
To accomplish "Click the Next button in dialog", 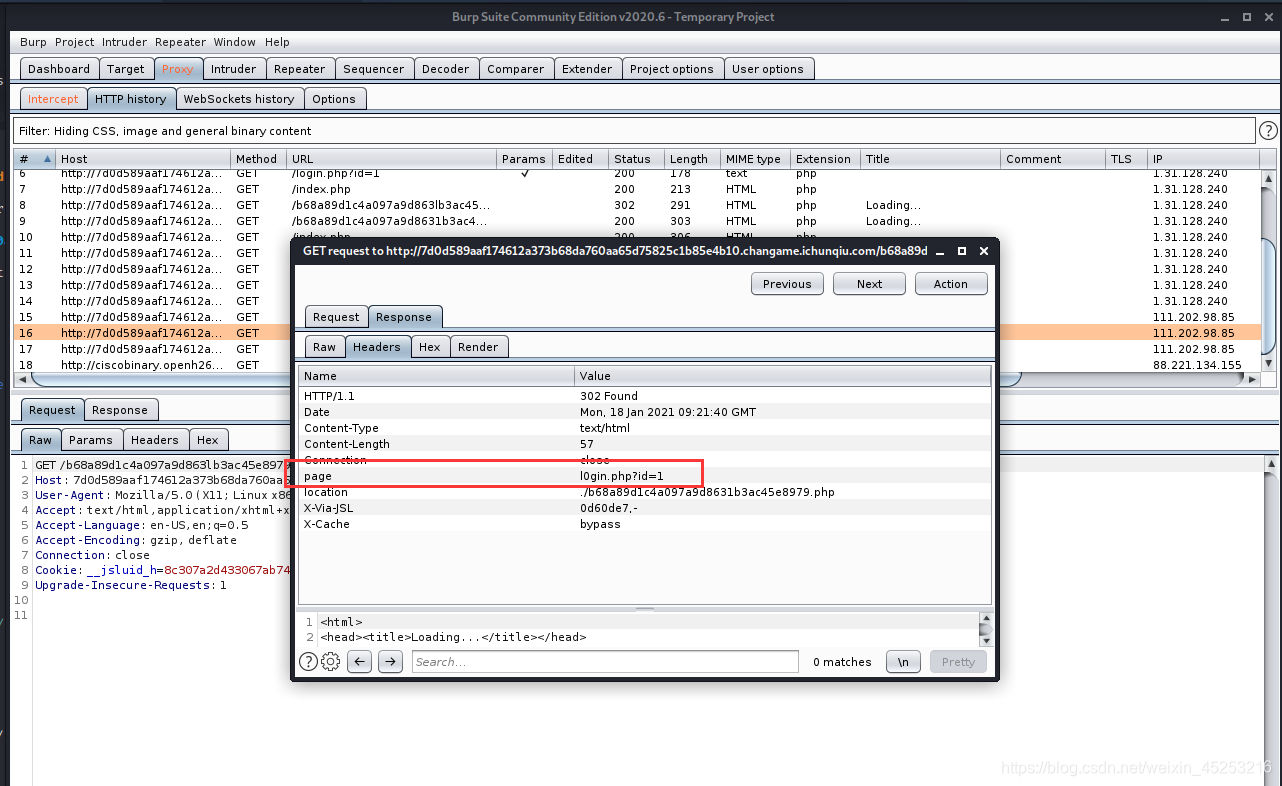I will point(869,283).
